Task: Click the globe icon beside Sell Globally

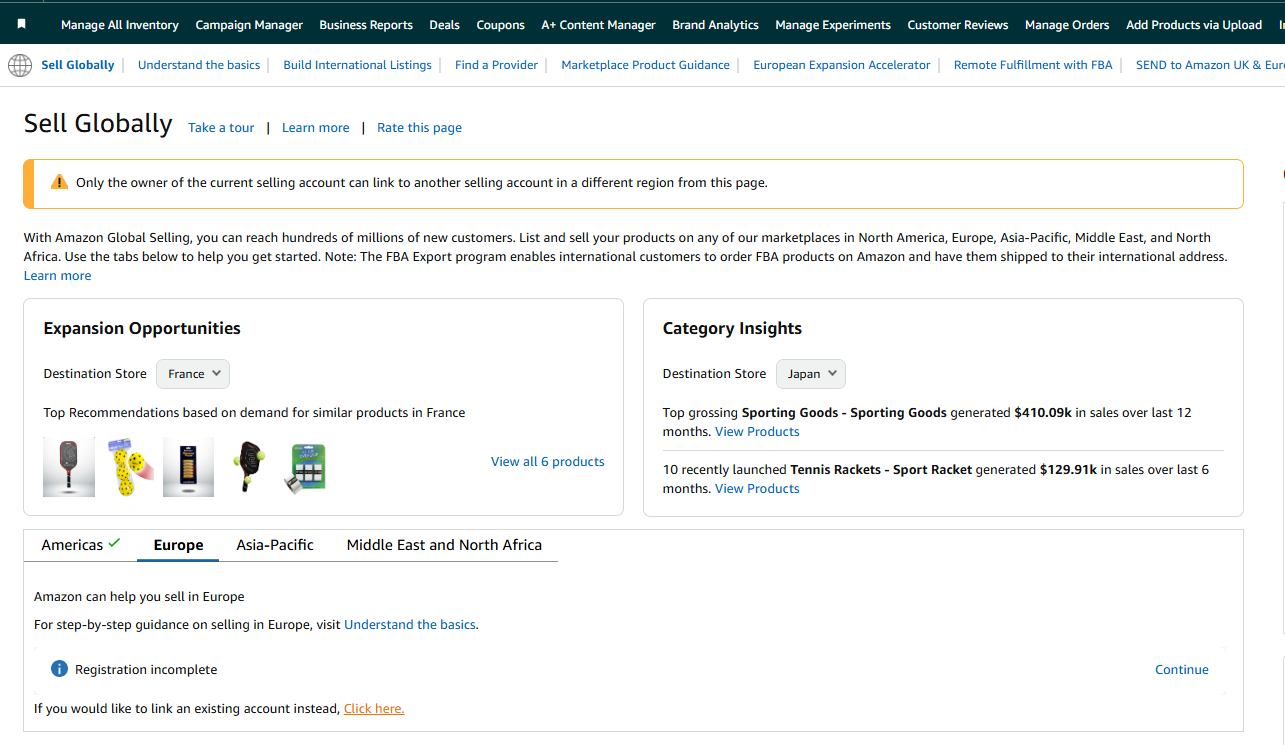Action: tap(20, 65)
